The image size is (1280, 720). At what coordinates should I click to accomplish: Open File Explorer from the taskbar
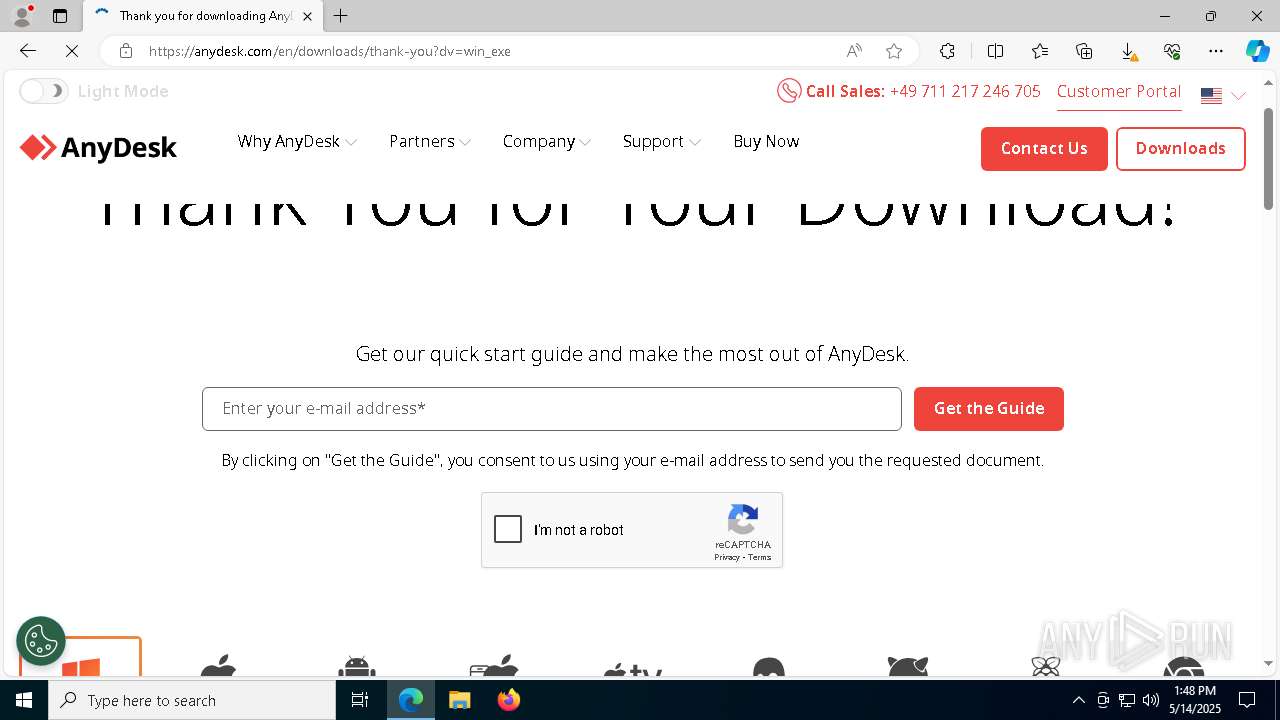coord(459,700)
